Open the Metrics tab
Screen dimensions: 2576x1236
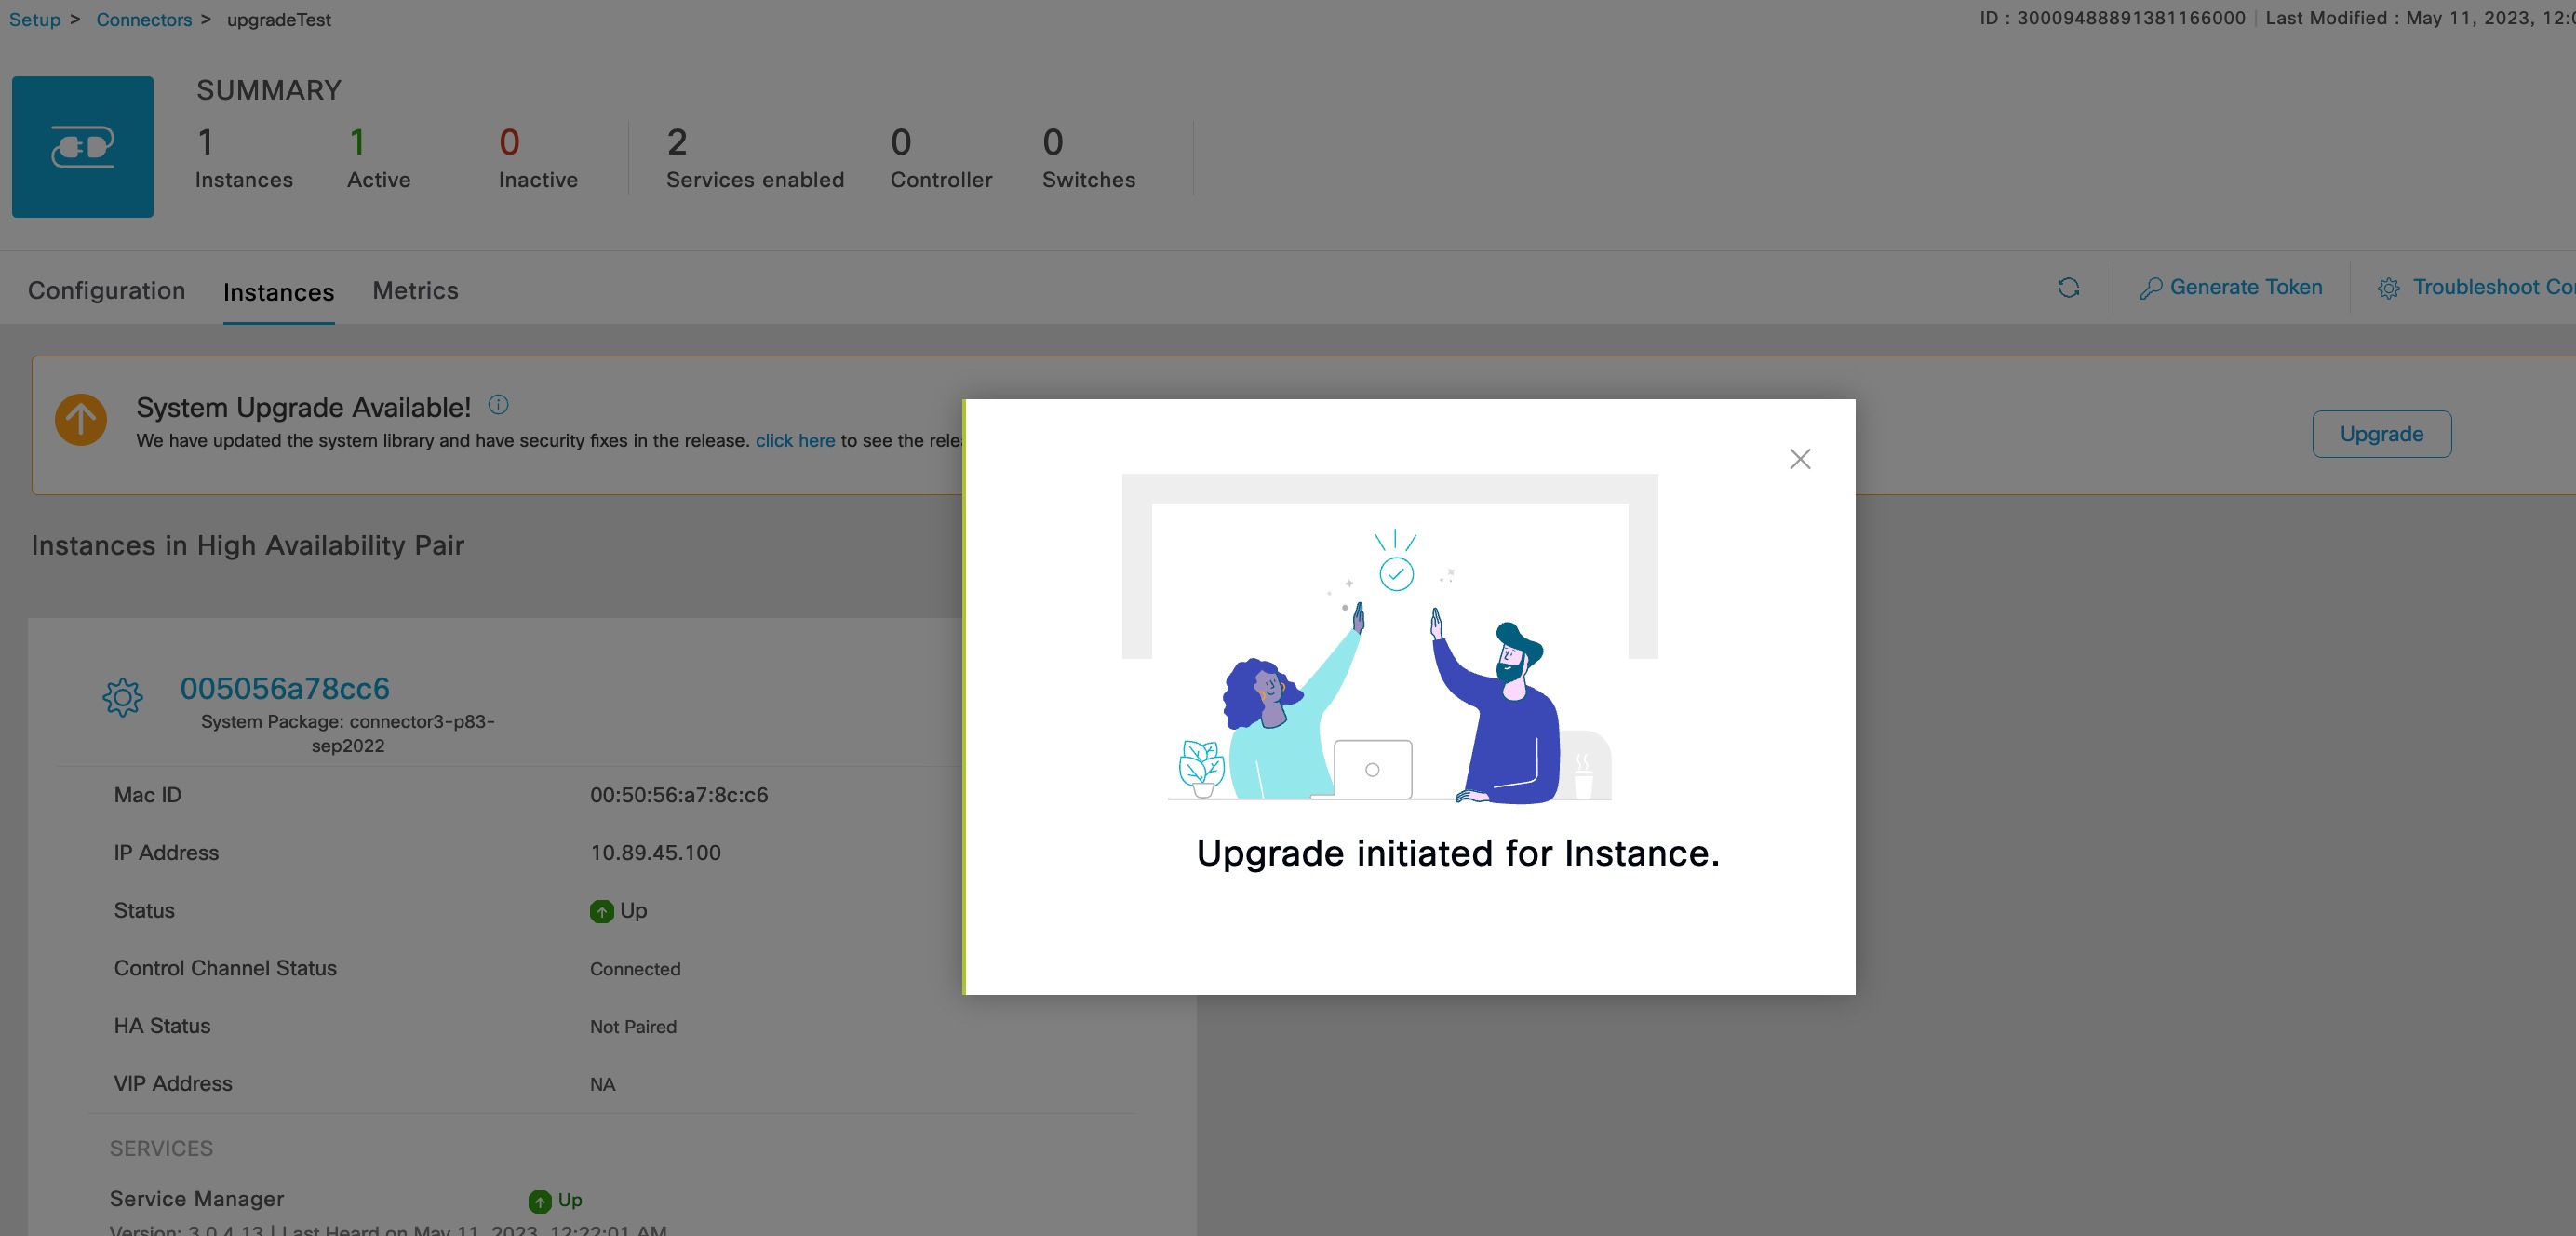(416, 290)
